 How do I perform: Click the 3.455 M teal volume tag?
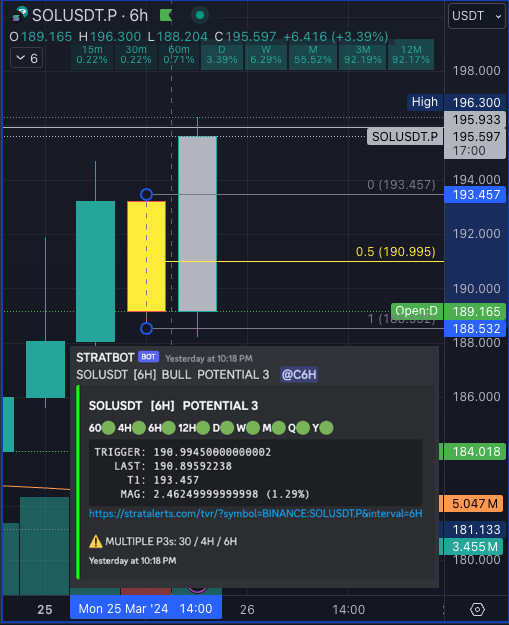point(473,546)
